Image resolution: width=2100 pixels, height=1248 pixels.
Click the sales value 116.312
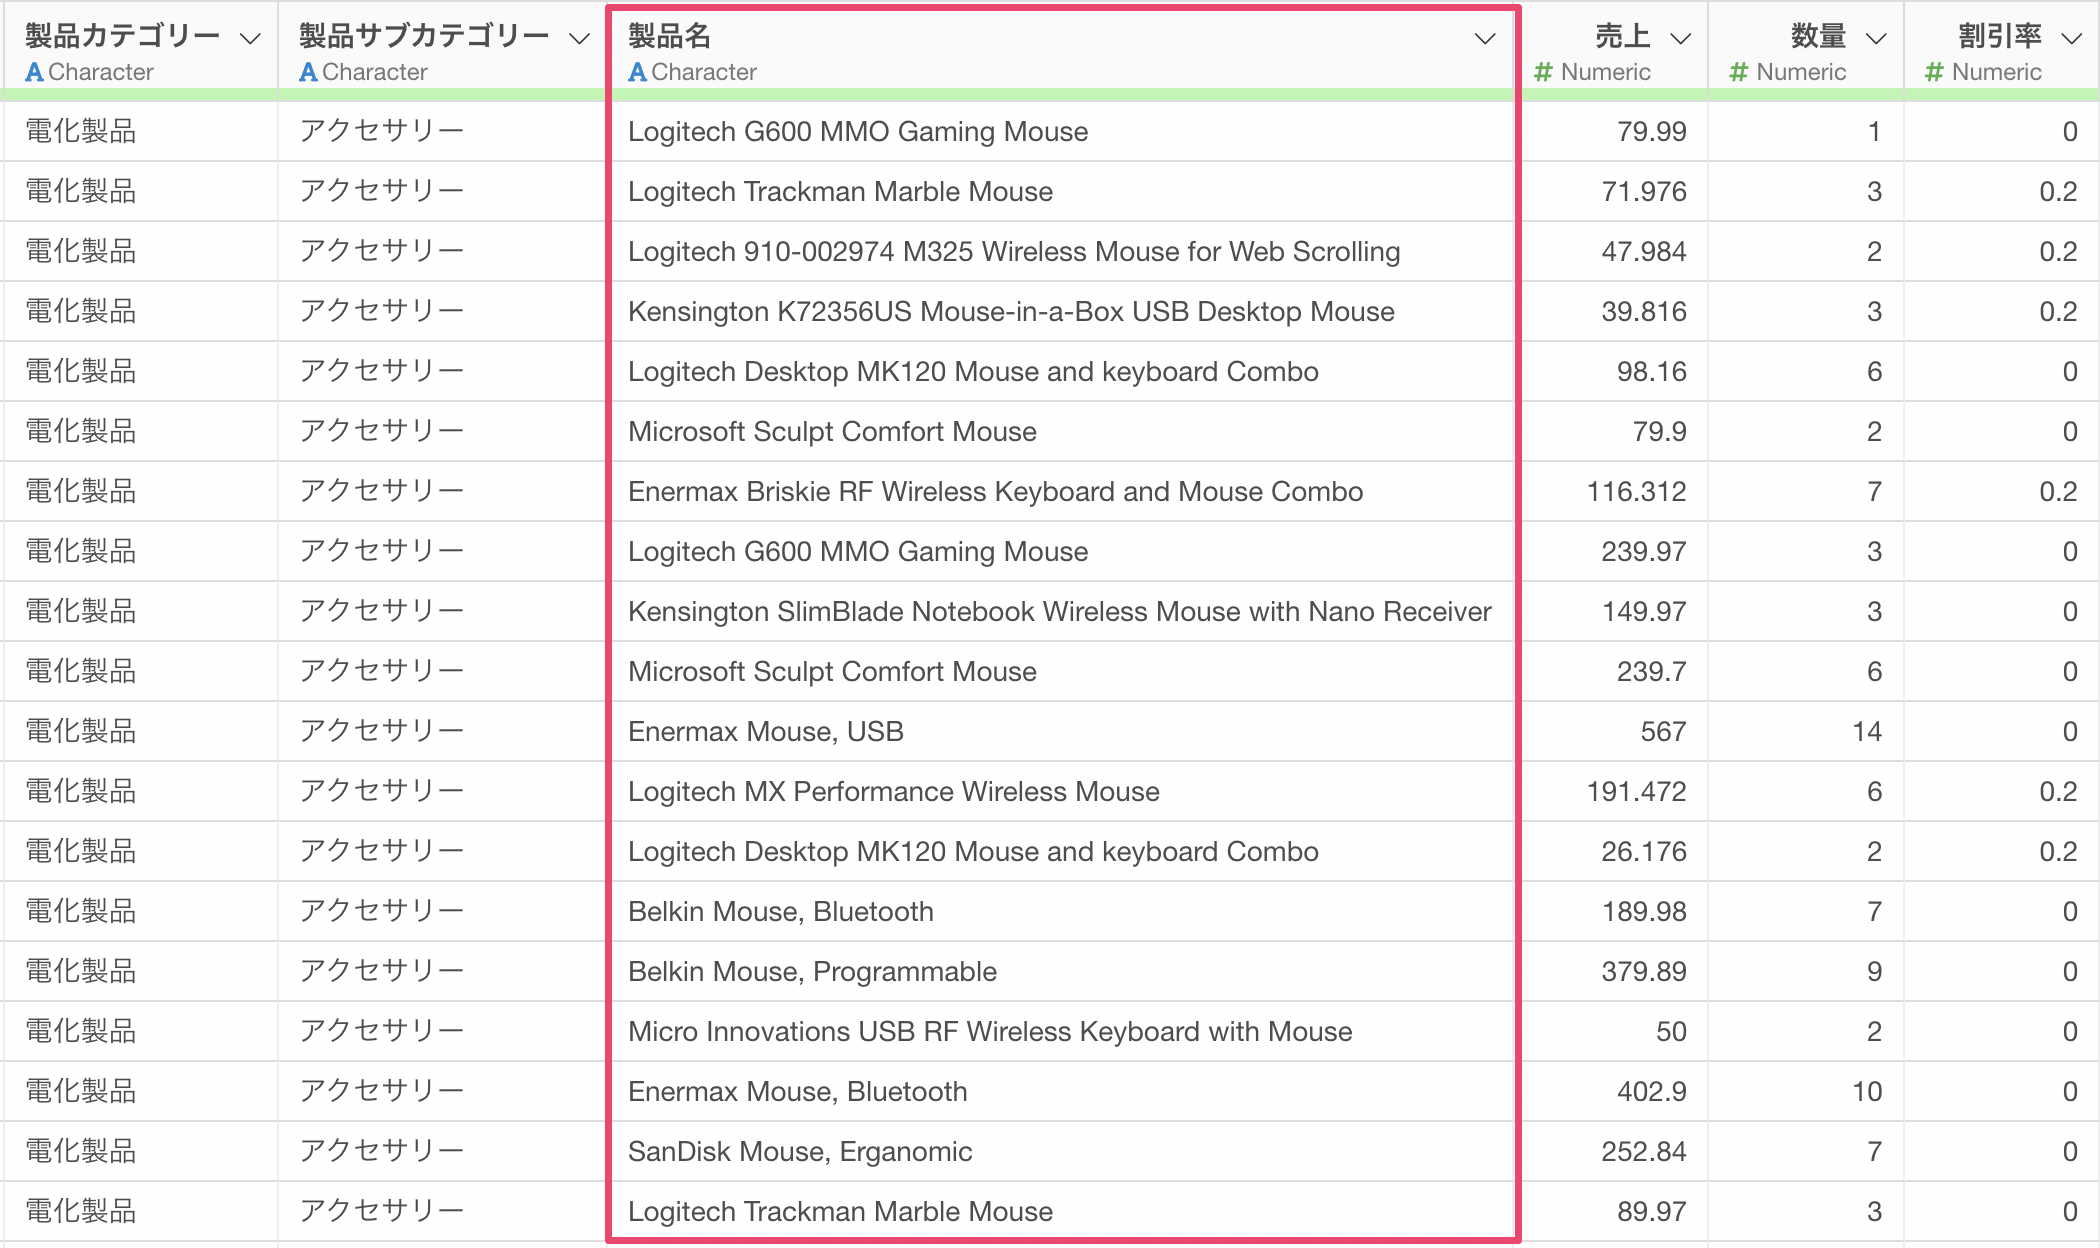pos(1636,492)
